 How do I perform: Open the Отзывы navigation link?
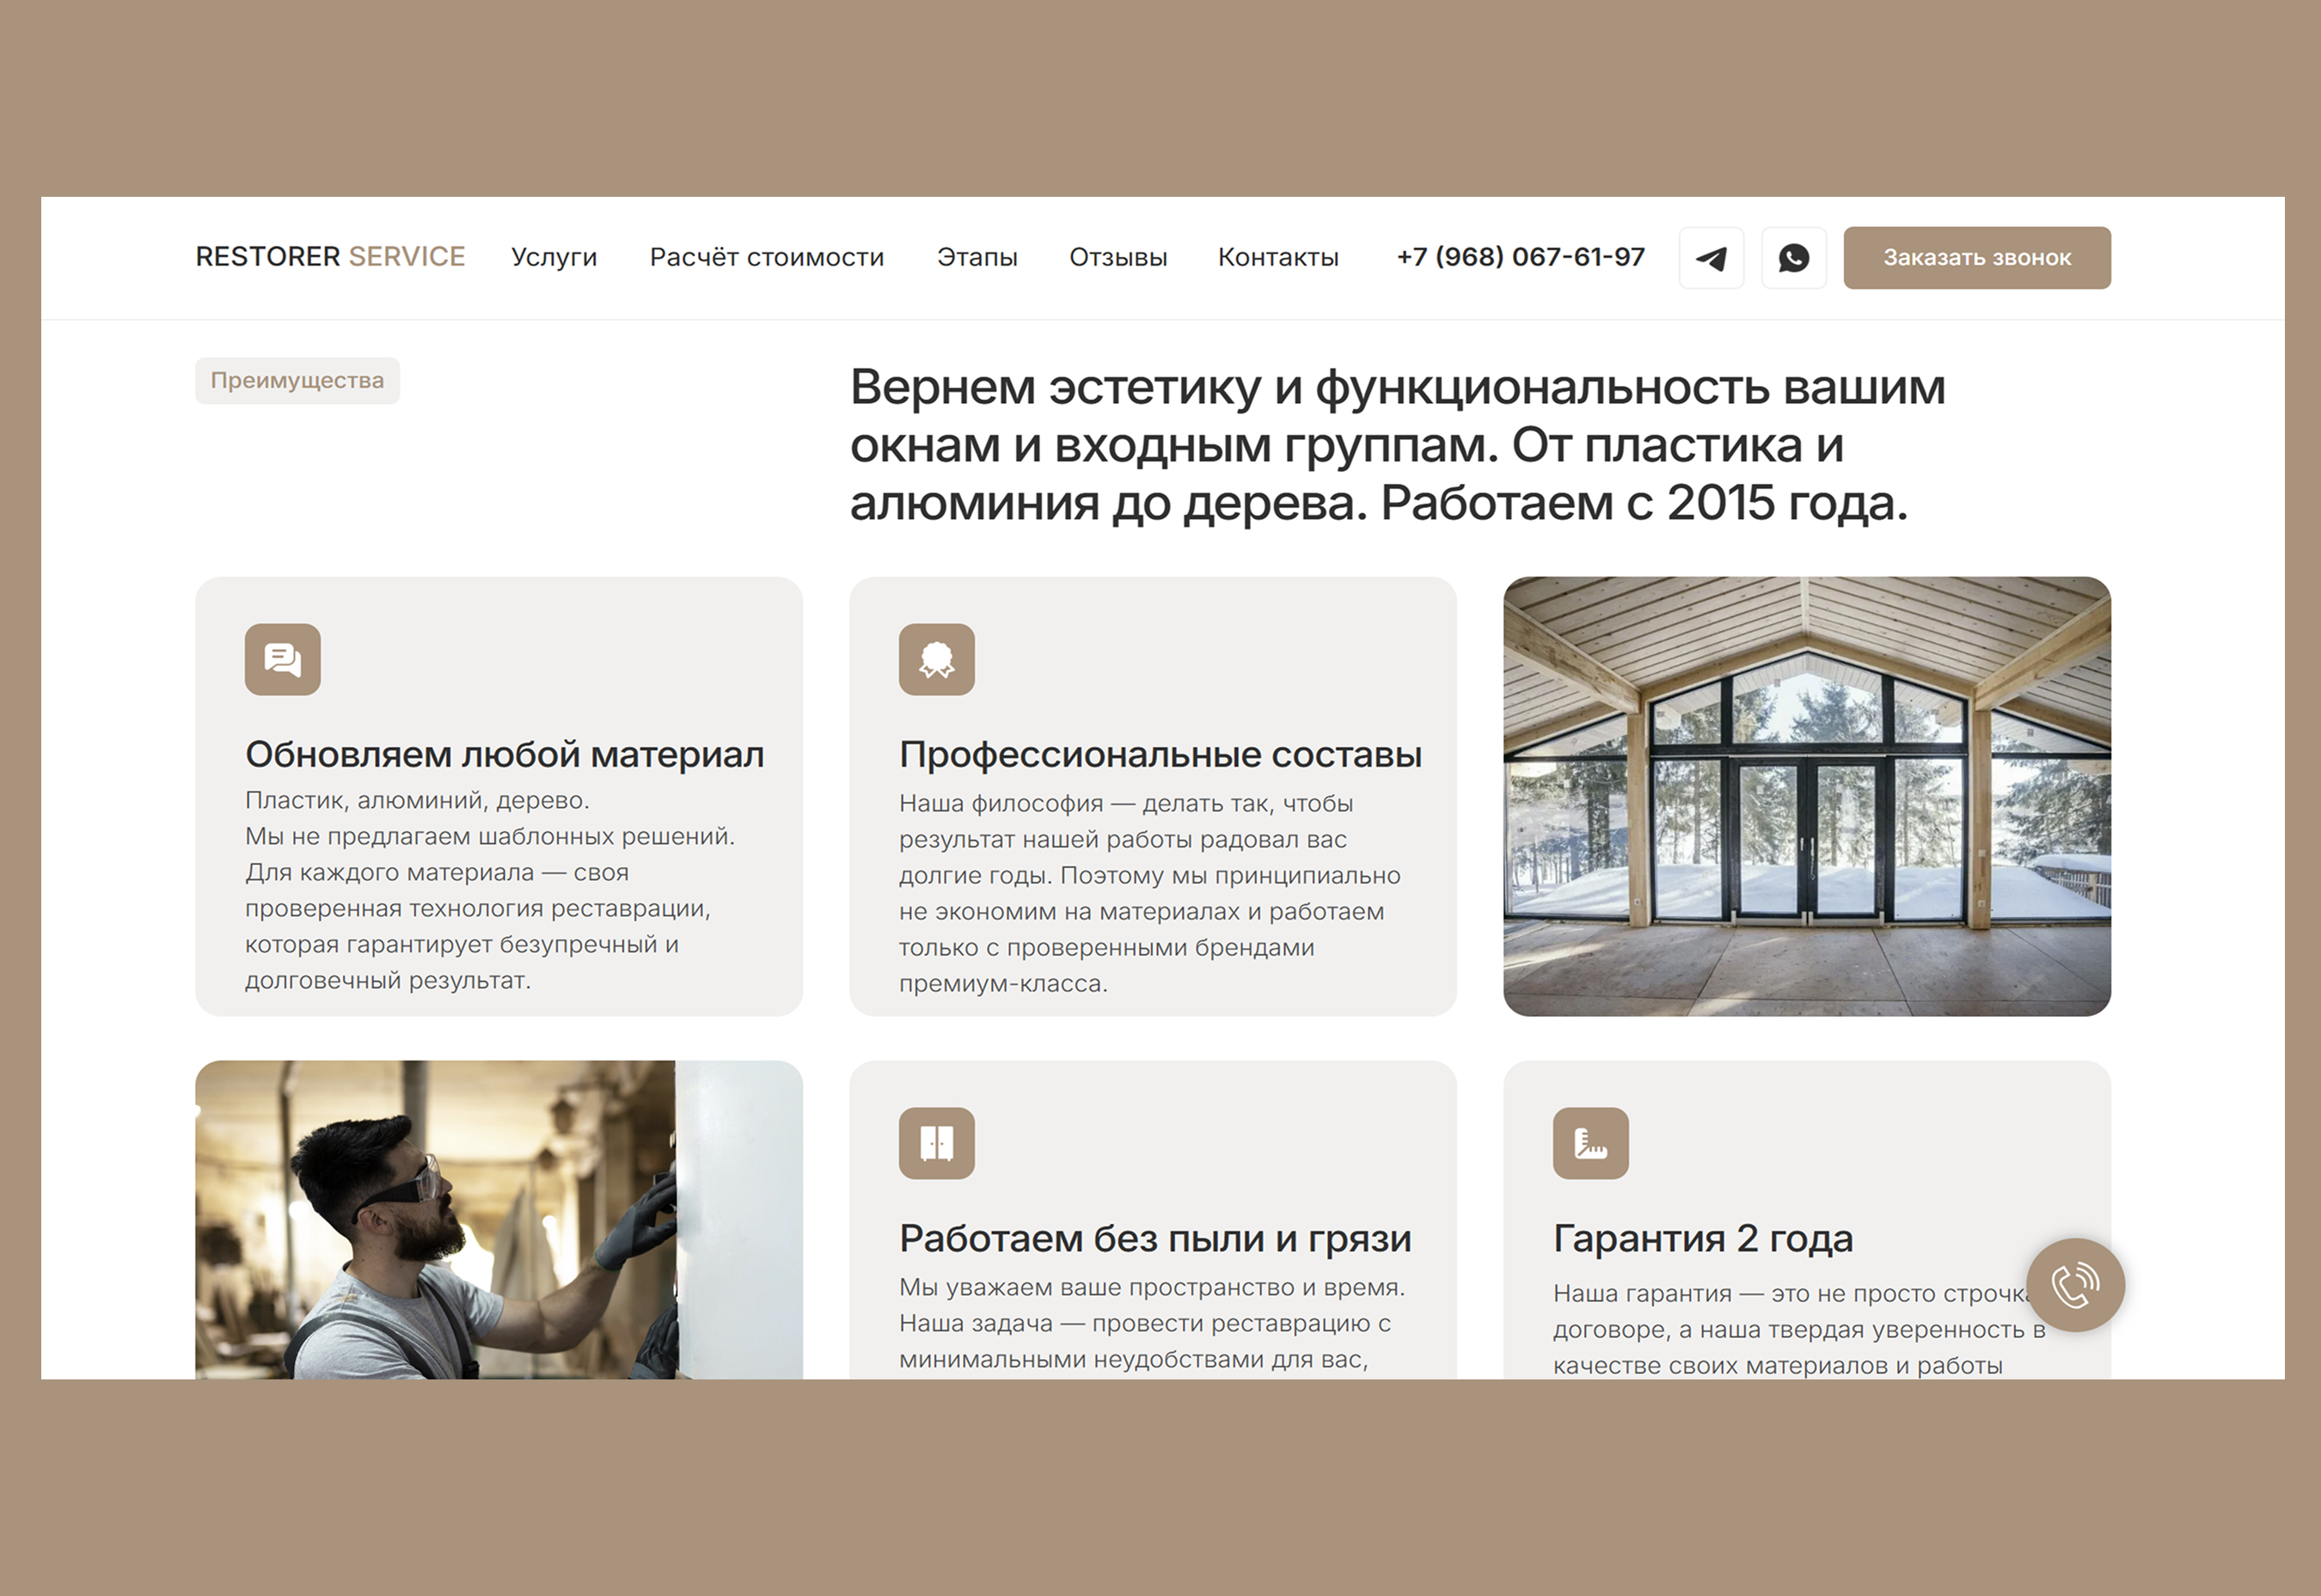[x=1118, y=257]
